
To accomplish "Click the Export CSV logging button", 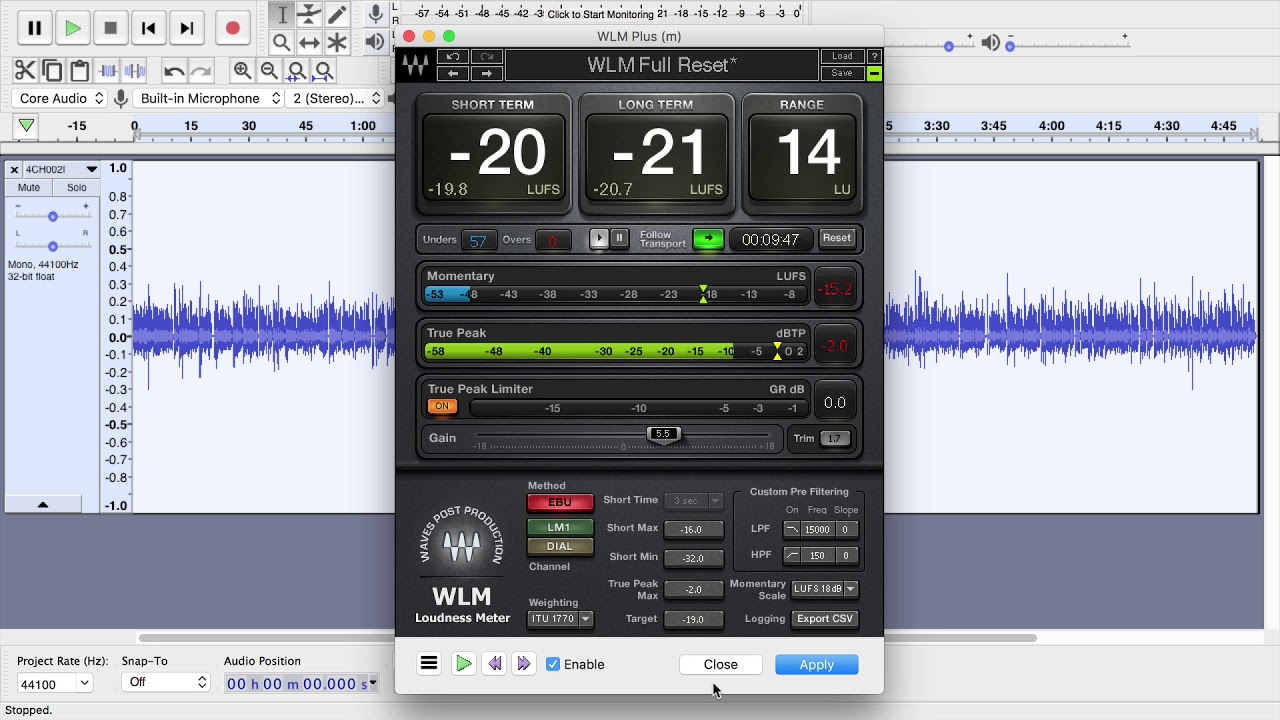I will (x=825, y=619).
